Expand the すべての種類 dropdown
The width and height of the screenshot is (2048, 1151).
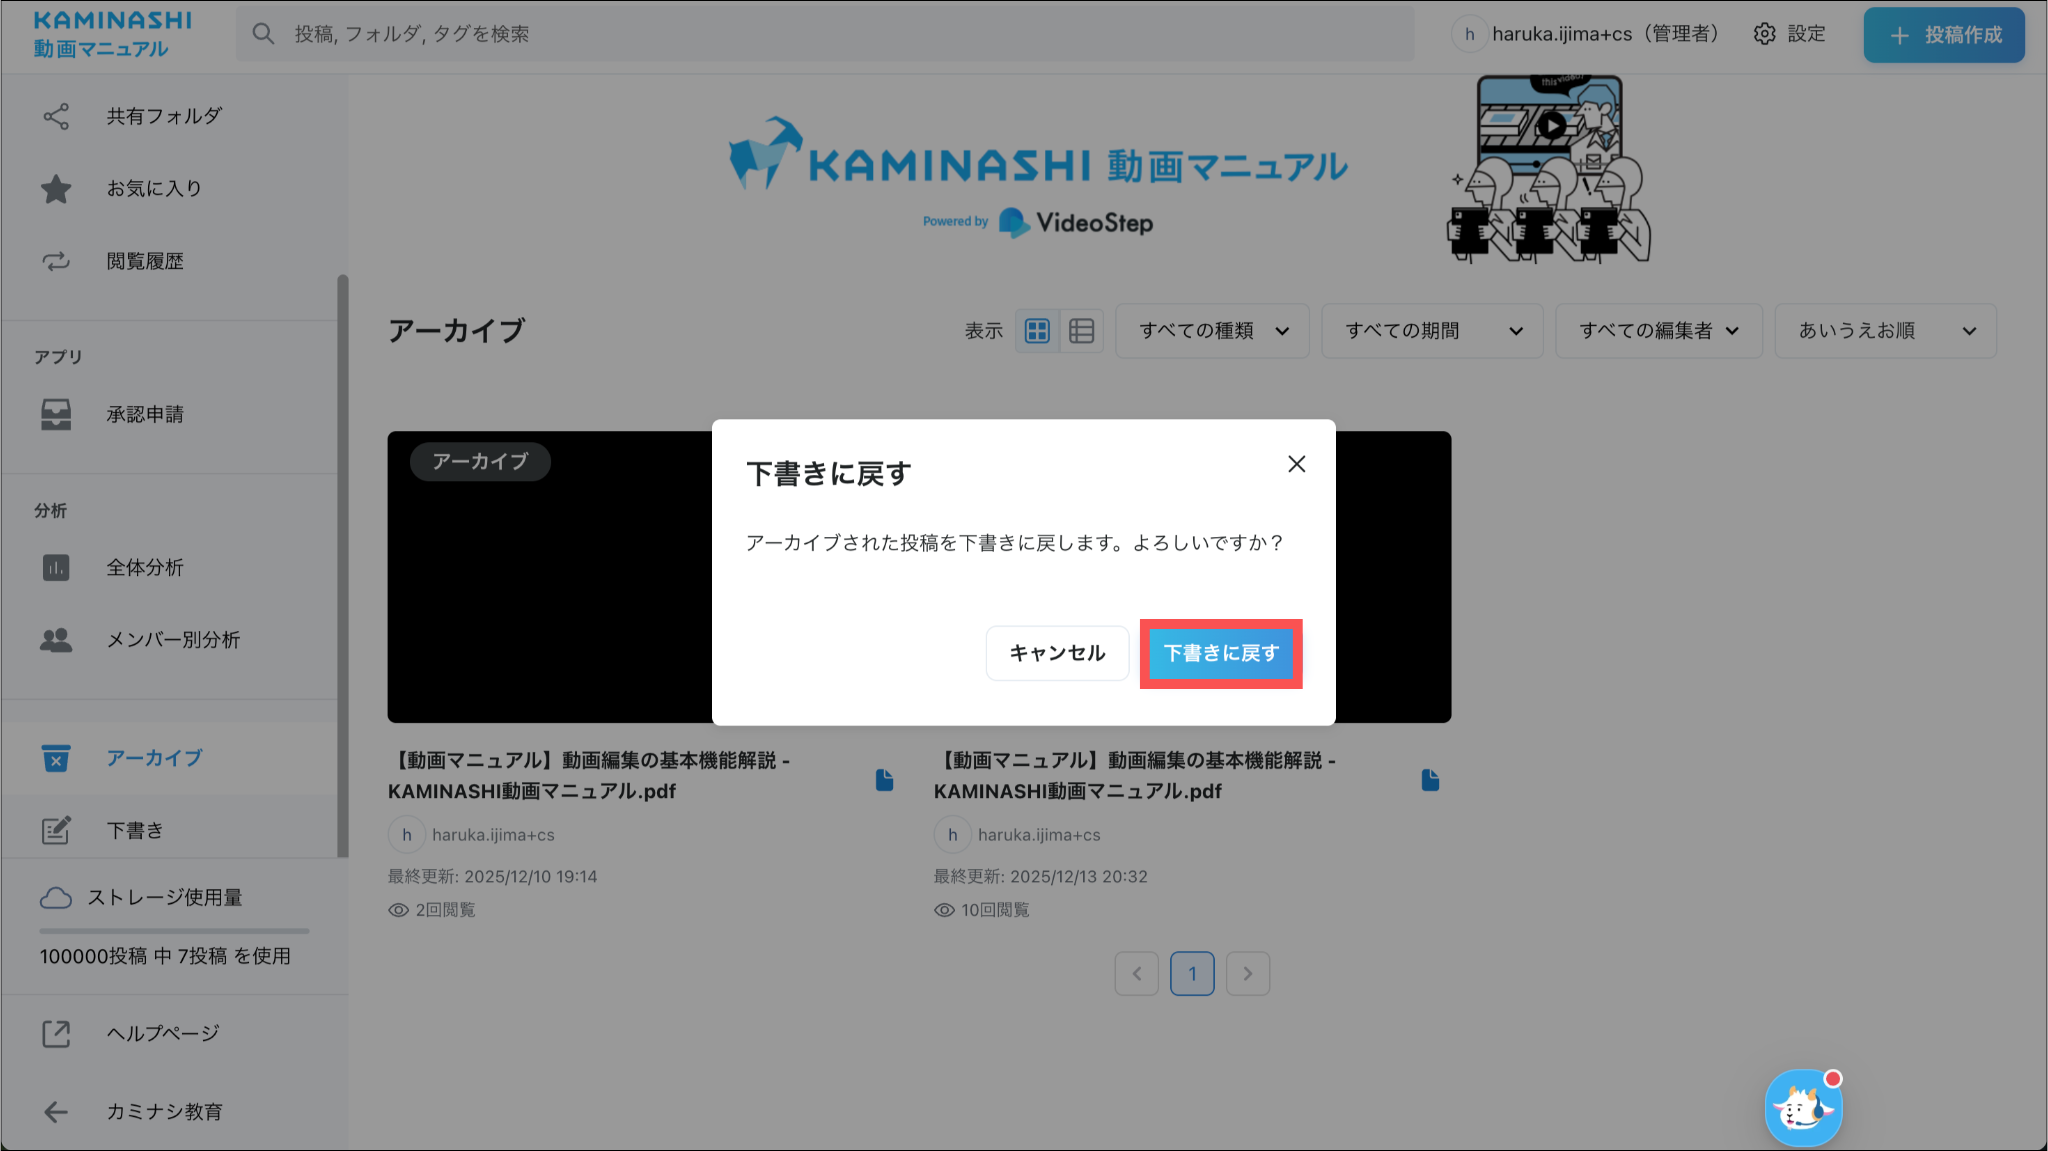(1212, 331)
